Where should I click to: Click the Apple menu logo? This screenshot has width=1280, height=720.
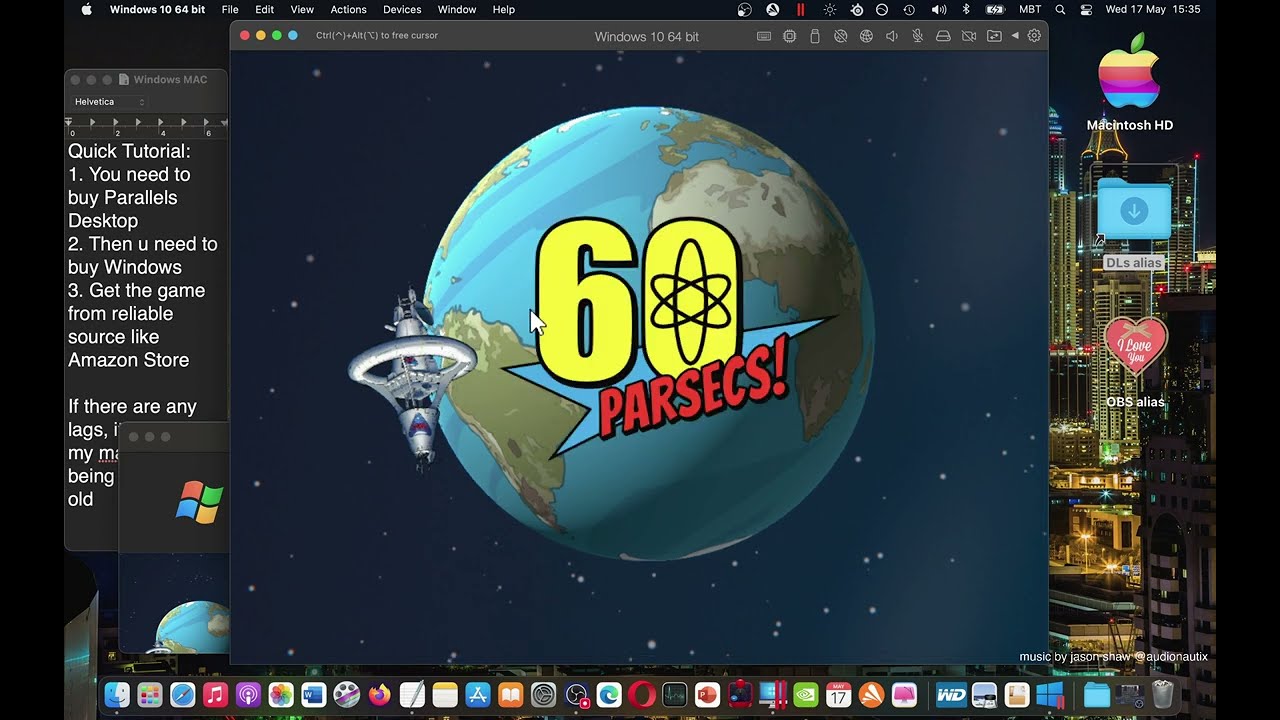(86, 9)
